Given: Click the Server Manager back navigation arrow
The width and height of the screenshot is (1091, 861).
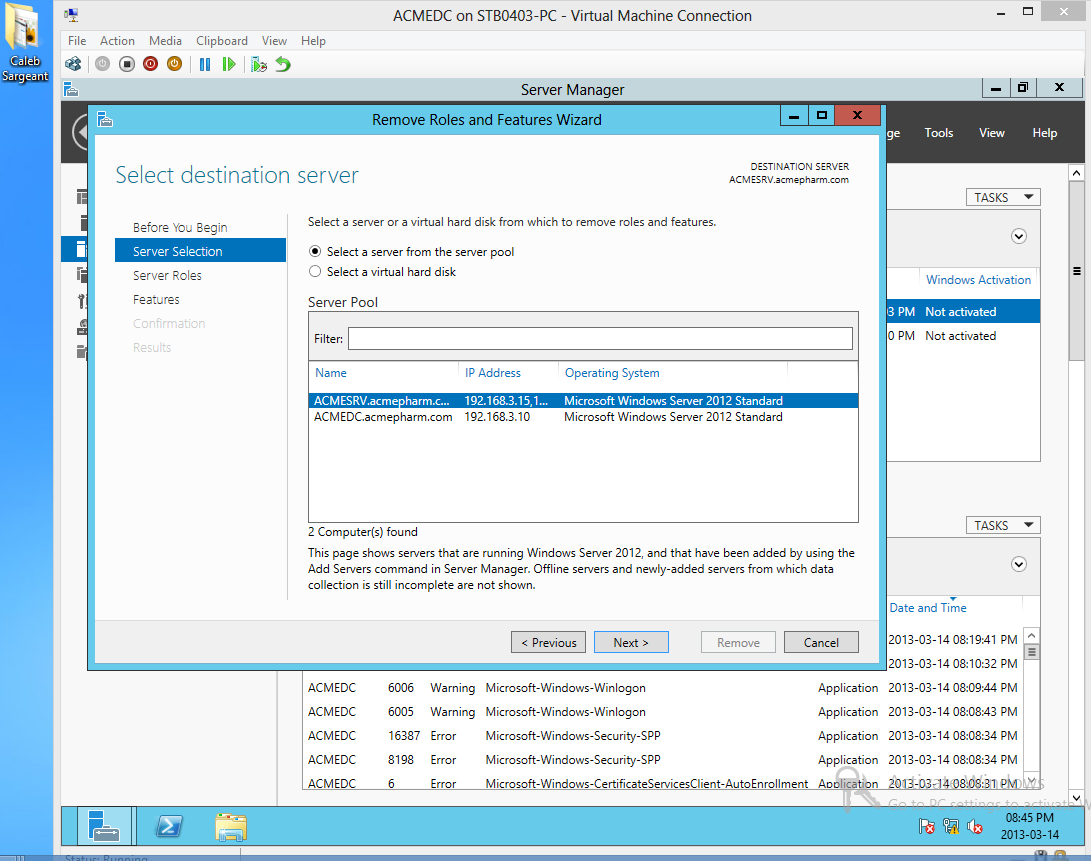Looking at the screenshot, I should [81, 132].
